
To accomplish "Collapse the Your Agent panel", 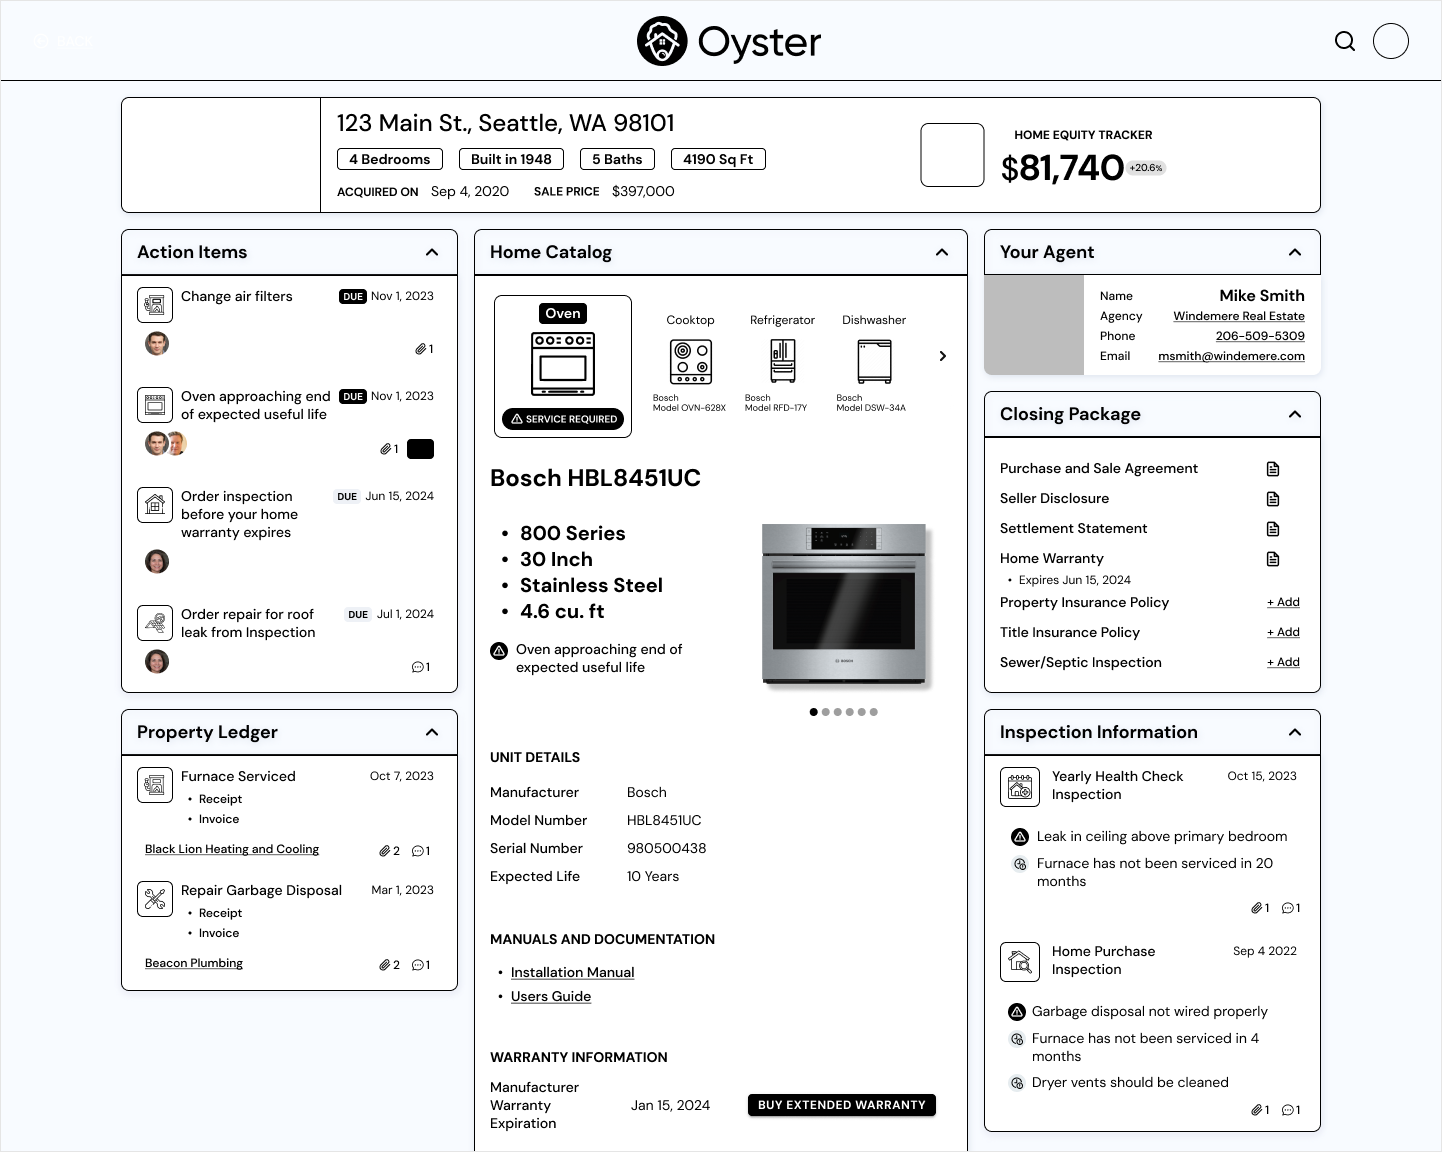I will [1295, 252].
